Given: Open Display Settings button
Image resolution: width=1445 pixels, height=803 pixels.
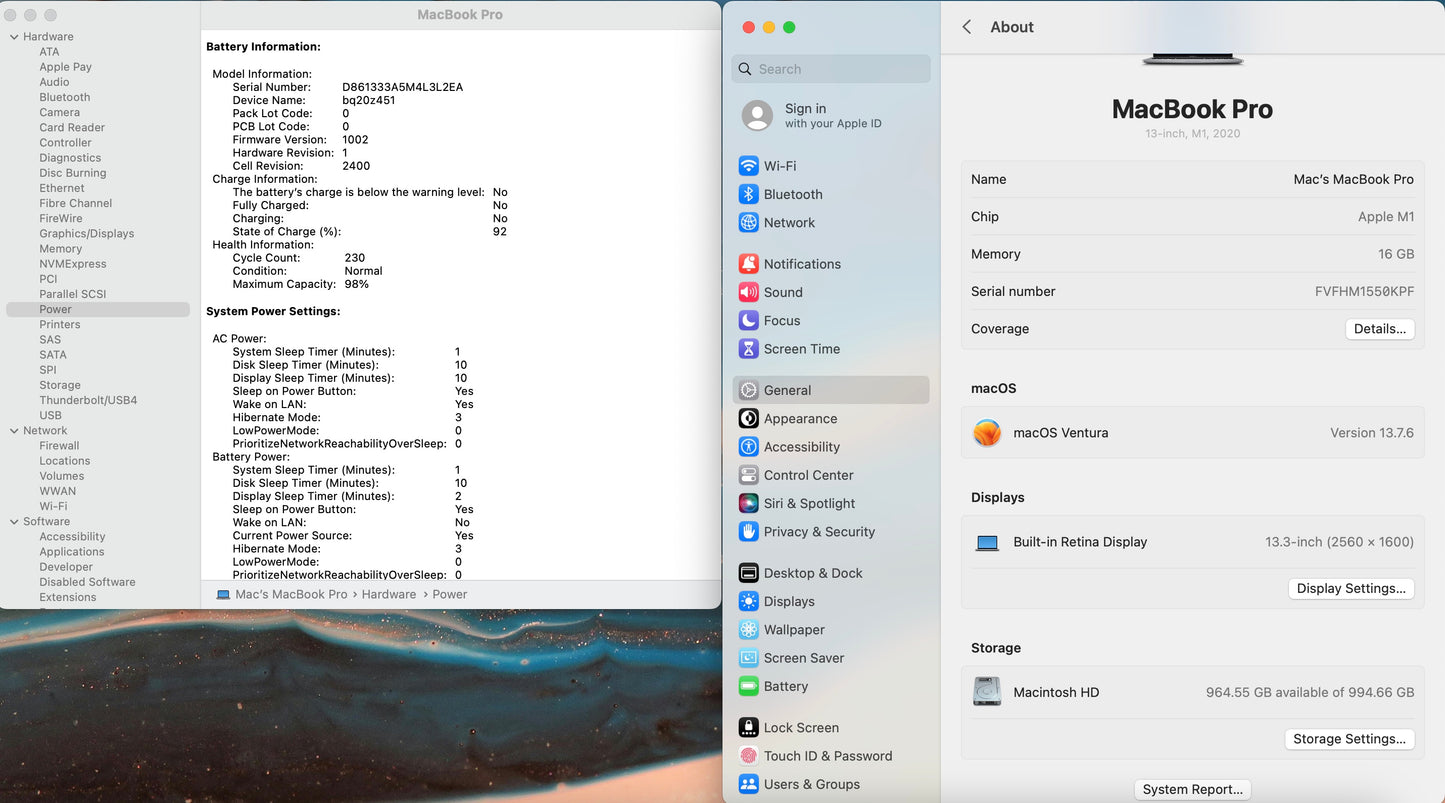Looking at the screenshot, I should (x=1350, y=589).
